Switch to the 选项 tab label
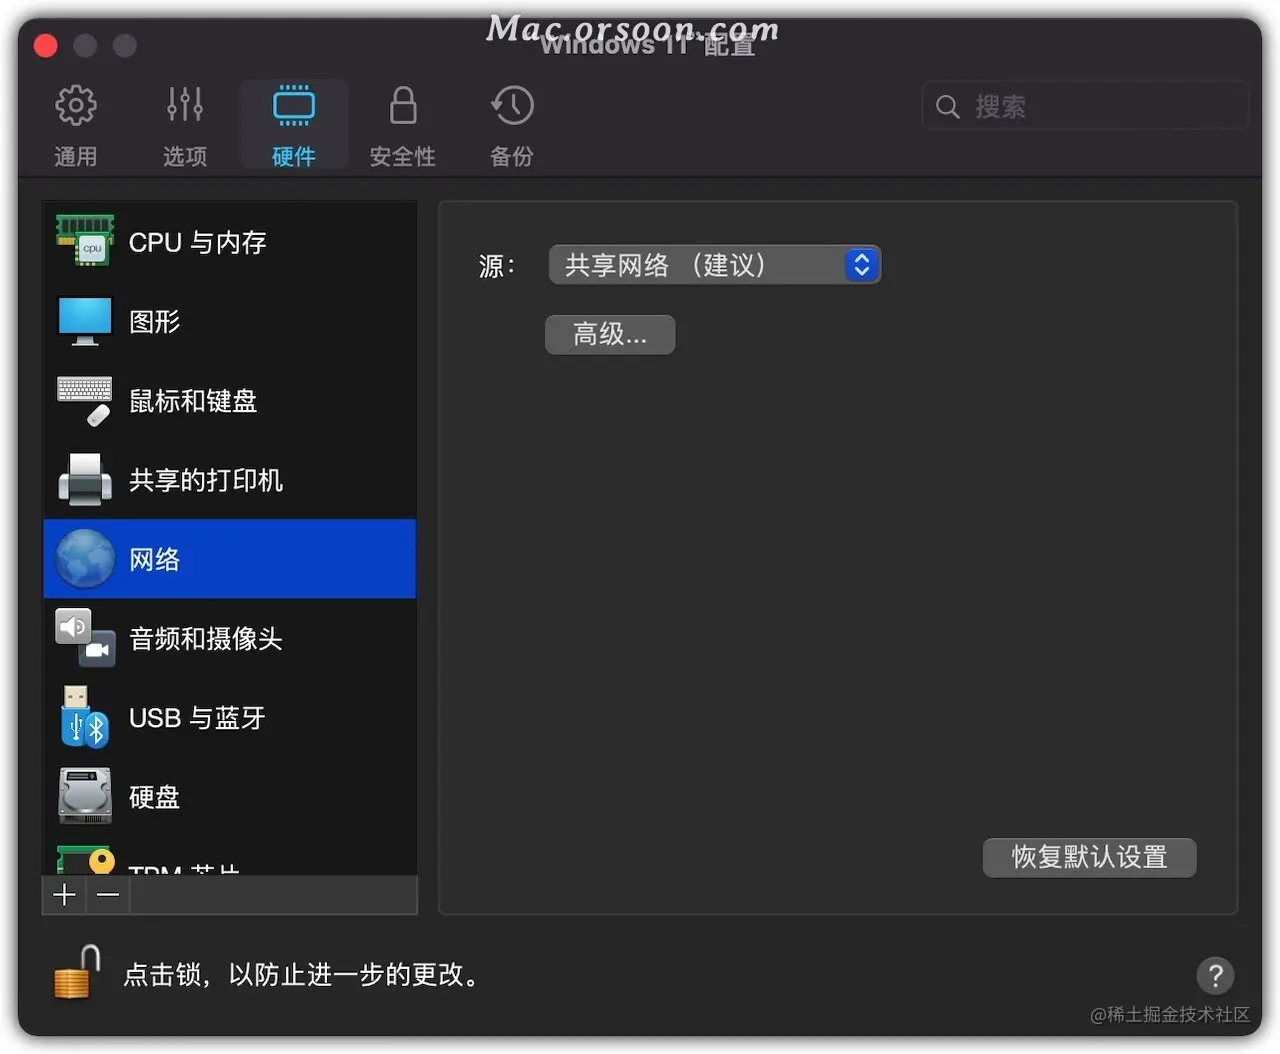Viewport: 1280px width, 1054px height. [x=185, y=156]
